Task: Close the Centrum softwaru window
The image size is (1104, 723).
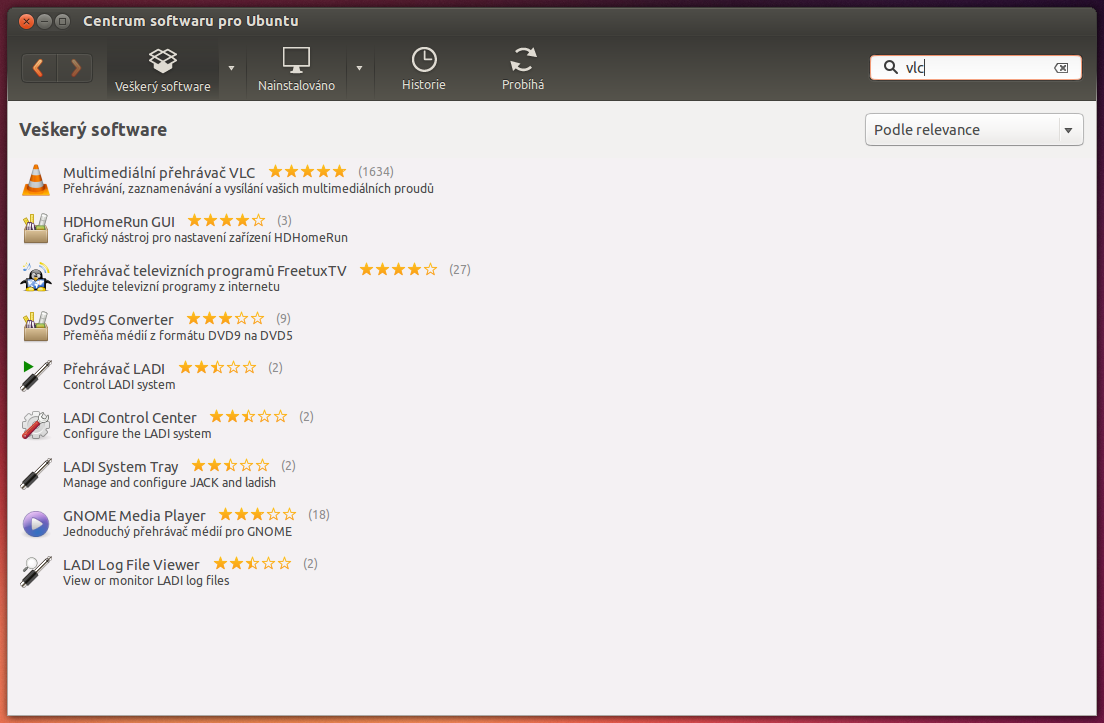Action: coord(27,21)
